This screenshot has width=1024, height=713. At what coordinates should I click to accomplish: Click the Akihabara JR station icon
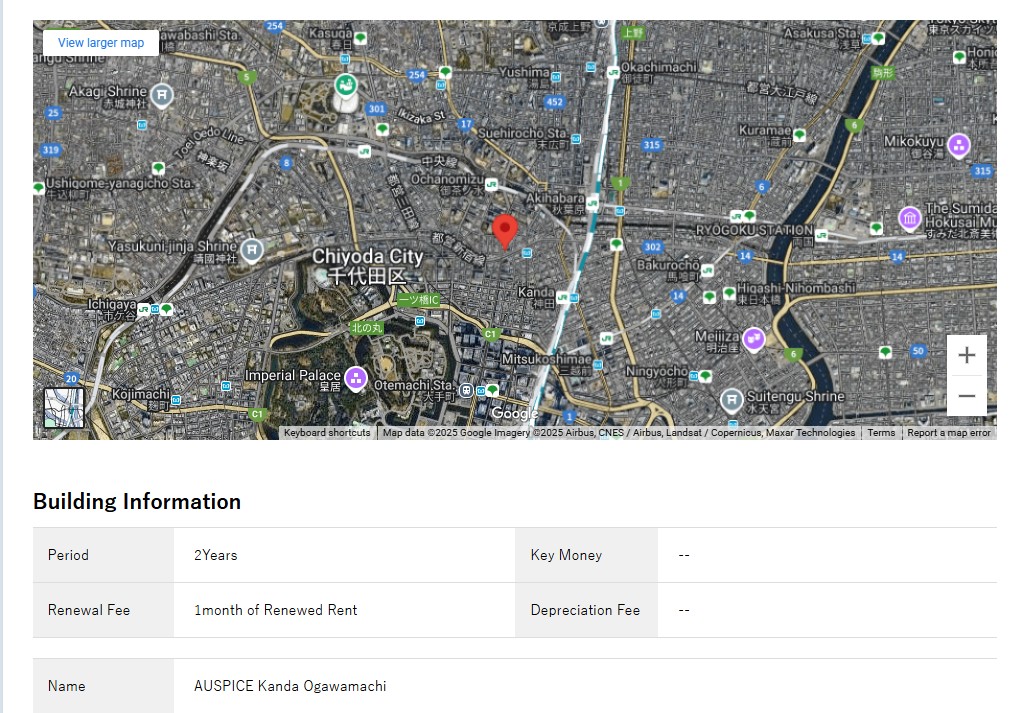(592, 203)
